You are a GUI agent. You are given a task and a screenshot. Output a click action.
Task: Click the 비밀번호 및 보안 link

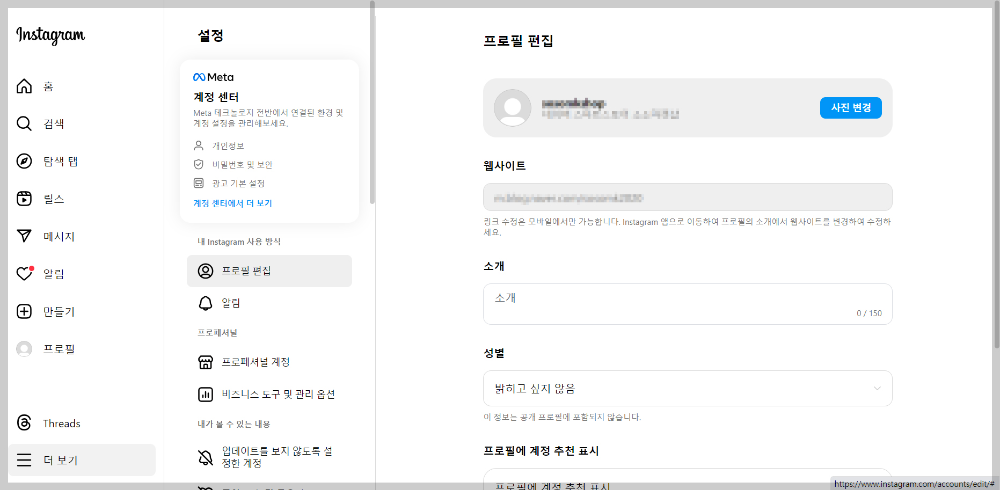click(x=242, y=165)
